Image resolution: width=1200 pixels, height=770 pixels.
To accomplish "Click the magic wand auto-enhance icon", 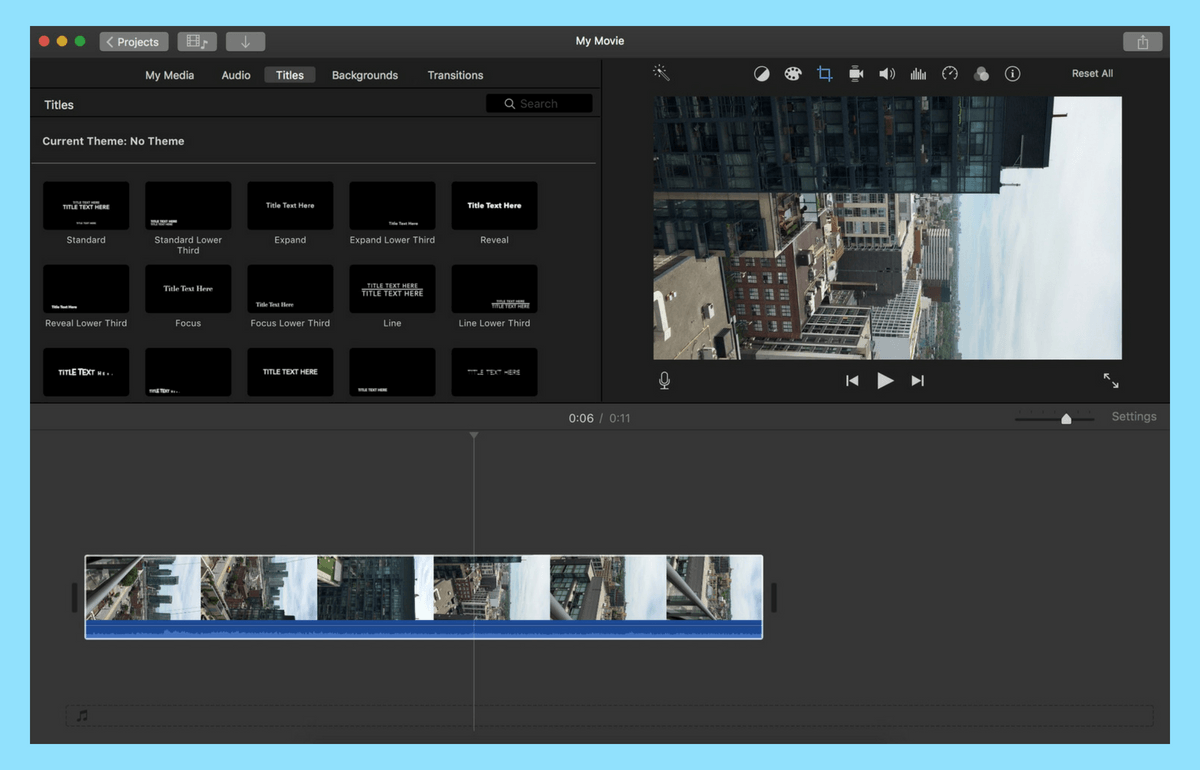I will tap(661, 73).
